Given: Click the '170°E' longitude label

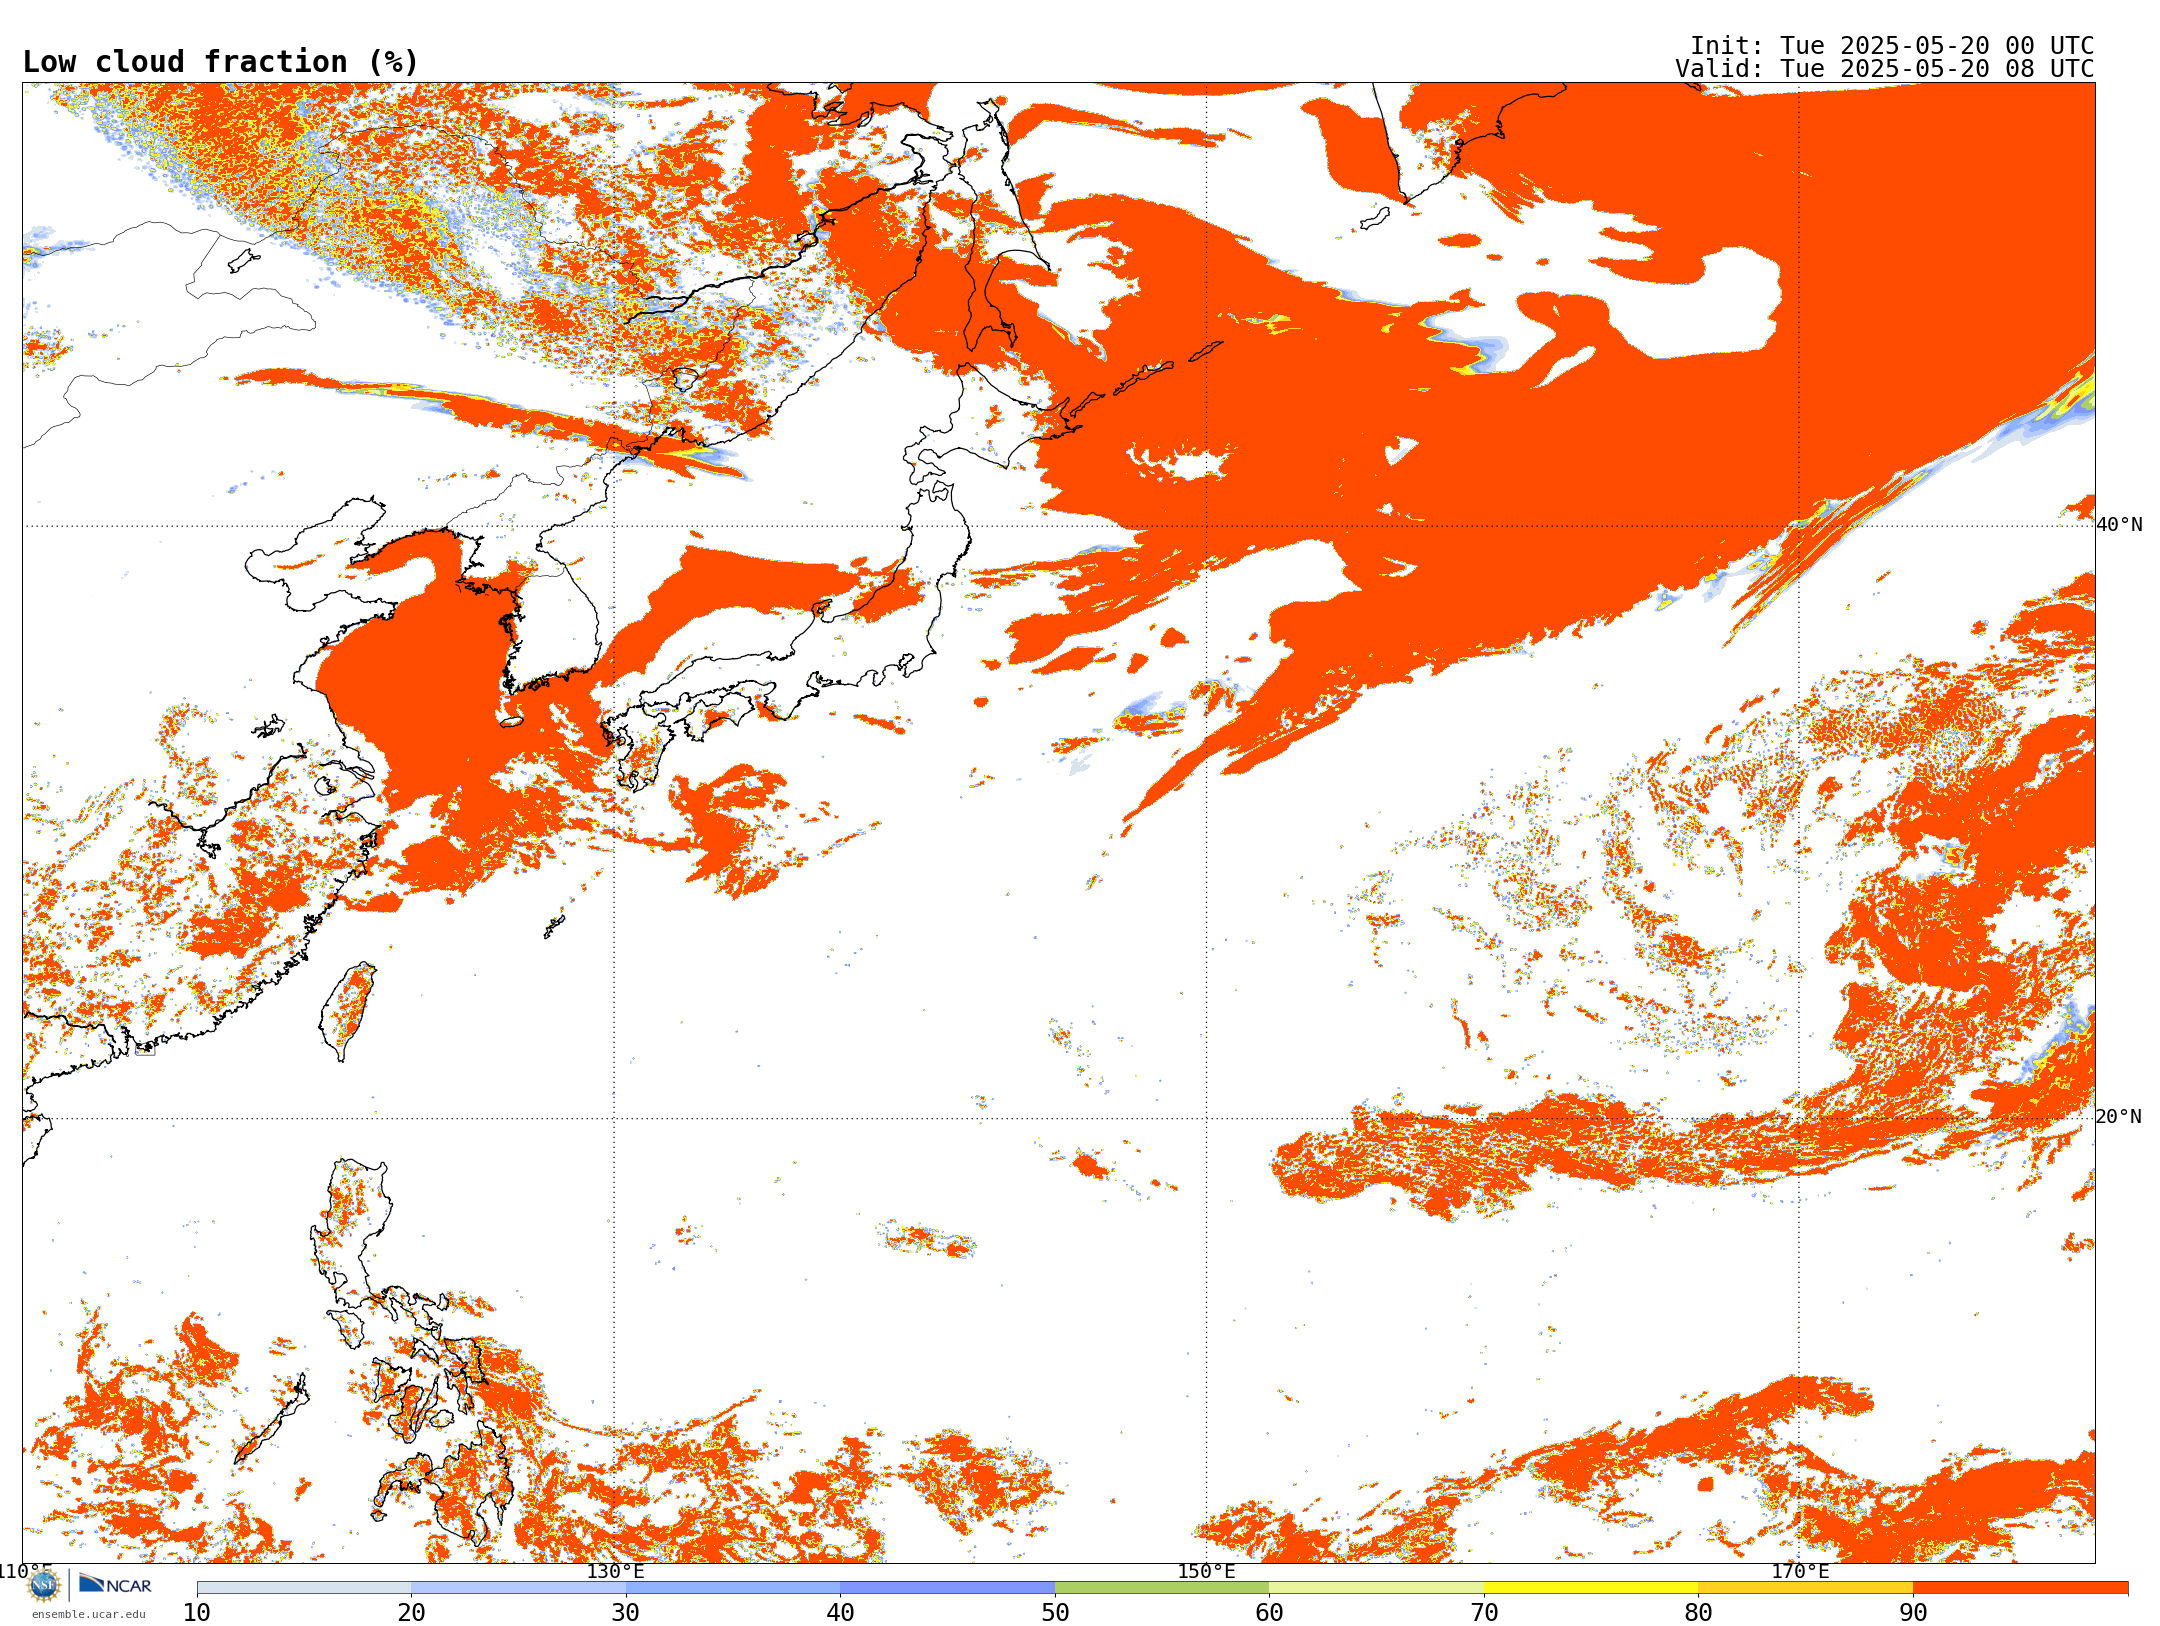Looking at the screenshot, I should [x=1800, y=1571].
